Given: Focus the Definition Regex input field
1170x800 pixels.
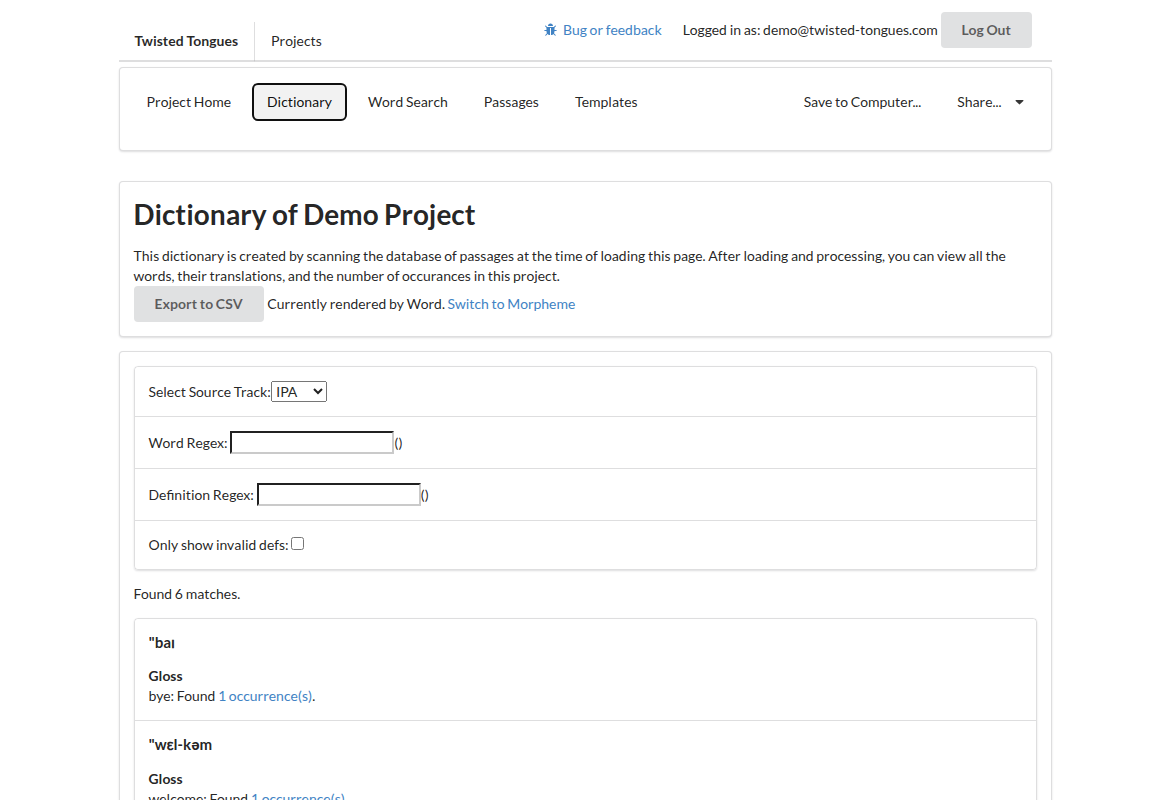Looking at the screenshot, I should [339, 495].
